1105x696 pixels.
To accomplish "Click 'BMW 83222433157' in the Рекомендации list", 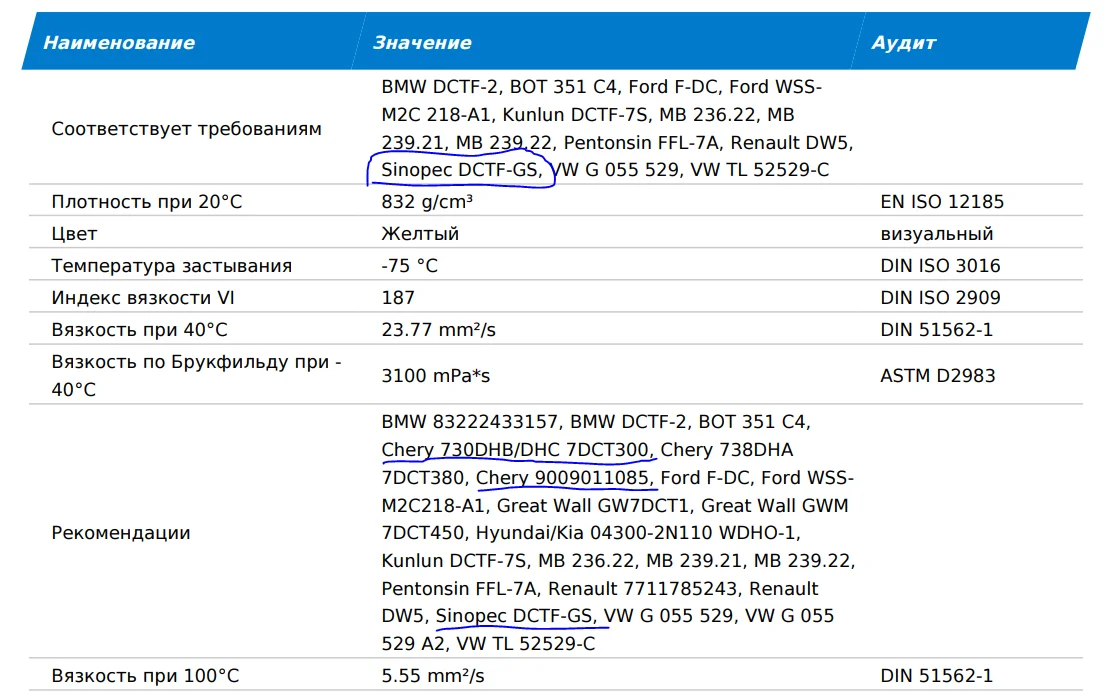I will click(x=469, y=422).
